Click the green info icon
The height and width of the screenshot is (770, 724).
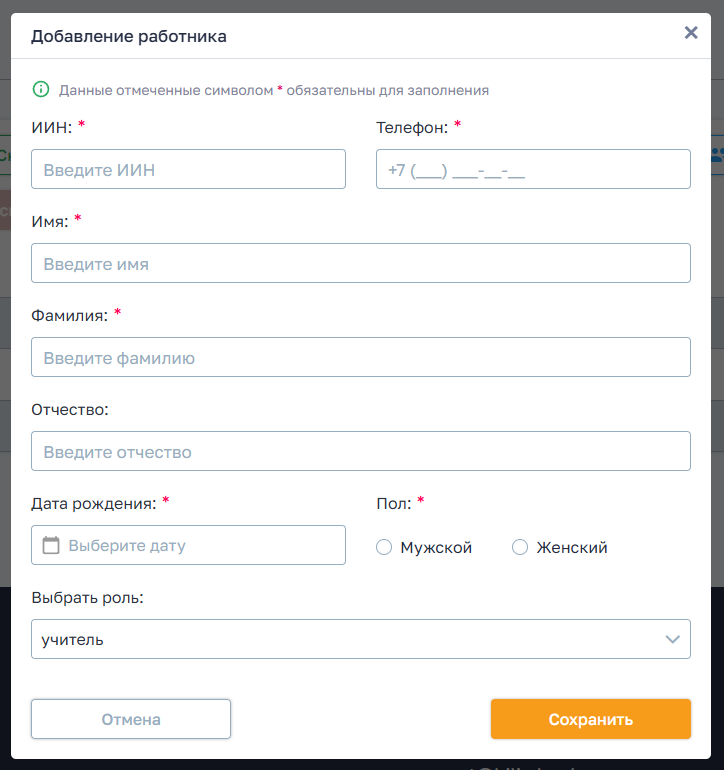click(x=41, y=89)
